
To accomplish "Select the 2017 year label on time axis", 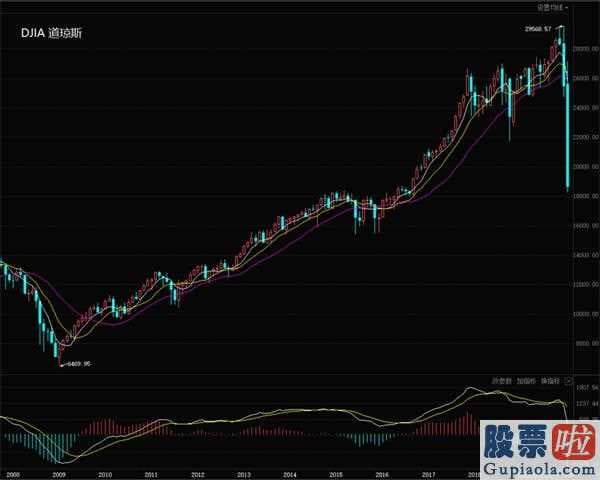I will pos(429,475).
